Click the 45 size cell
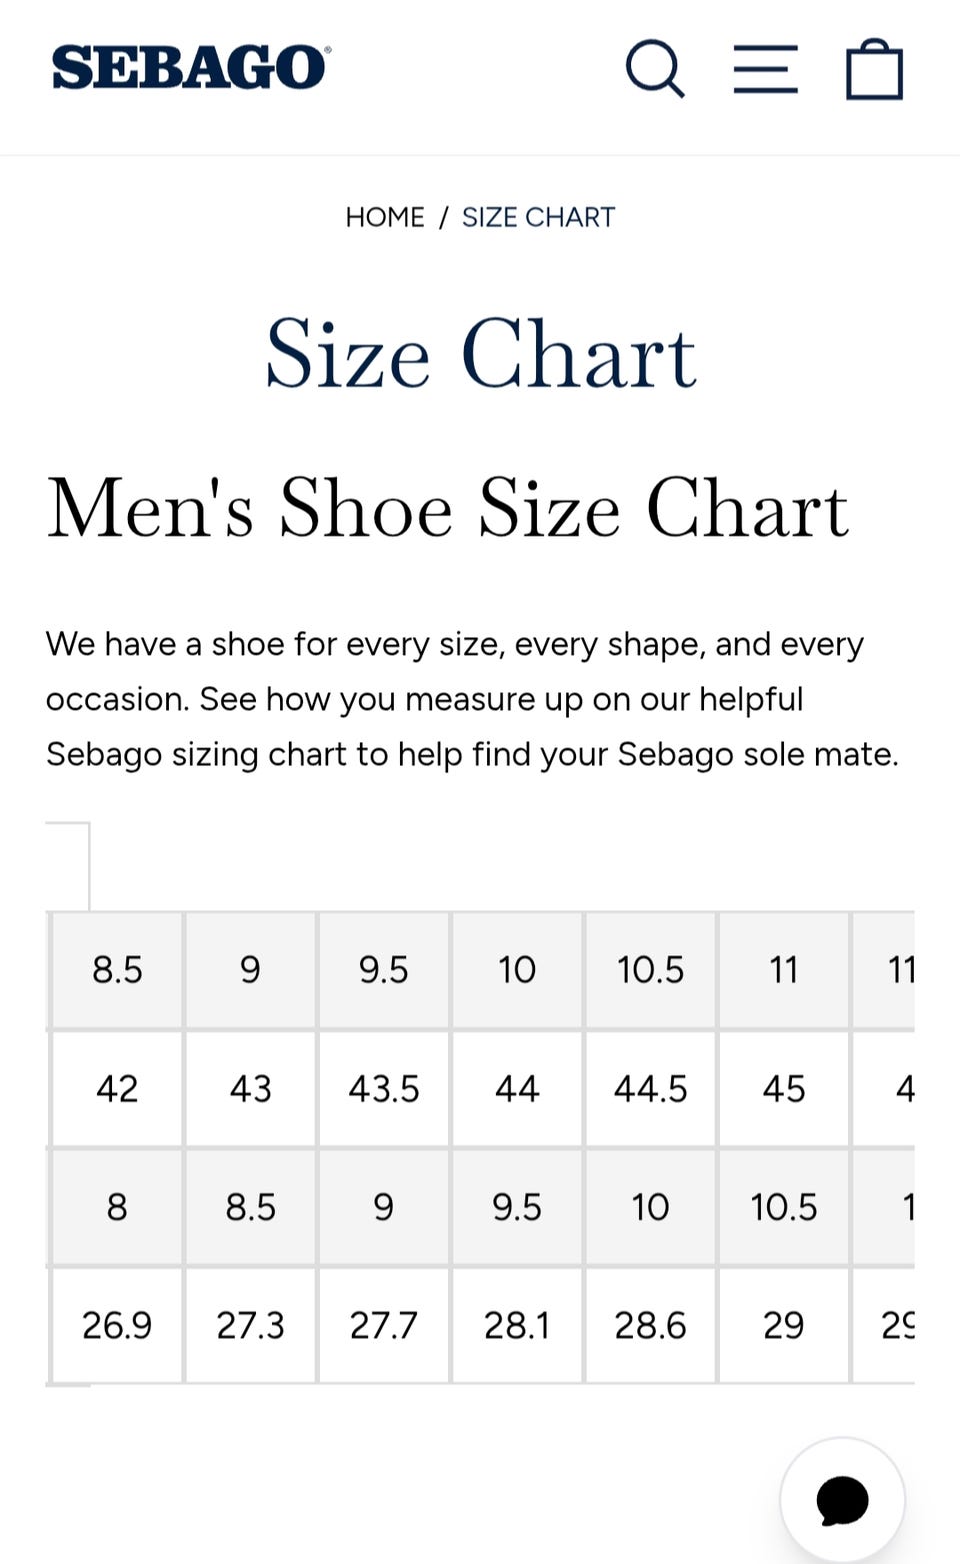This screenshot has height=1564, width=960. tap(784, 1089)
